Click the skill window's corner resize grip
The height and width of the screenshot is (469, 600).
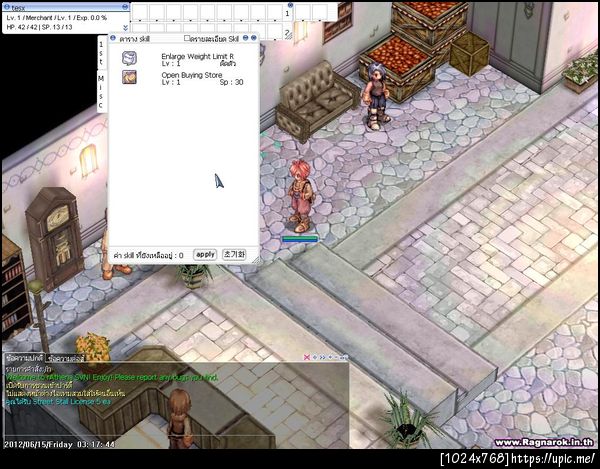256,260
